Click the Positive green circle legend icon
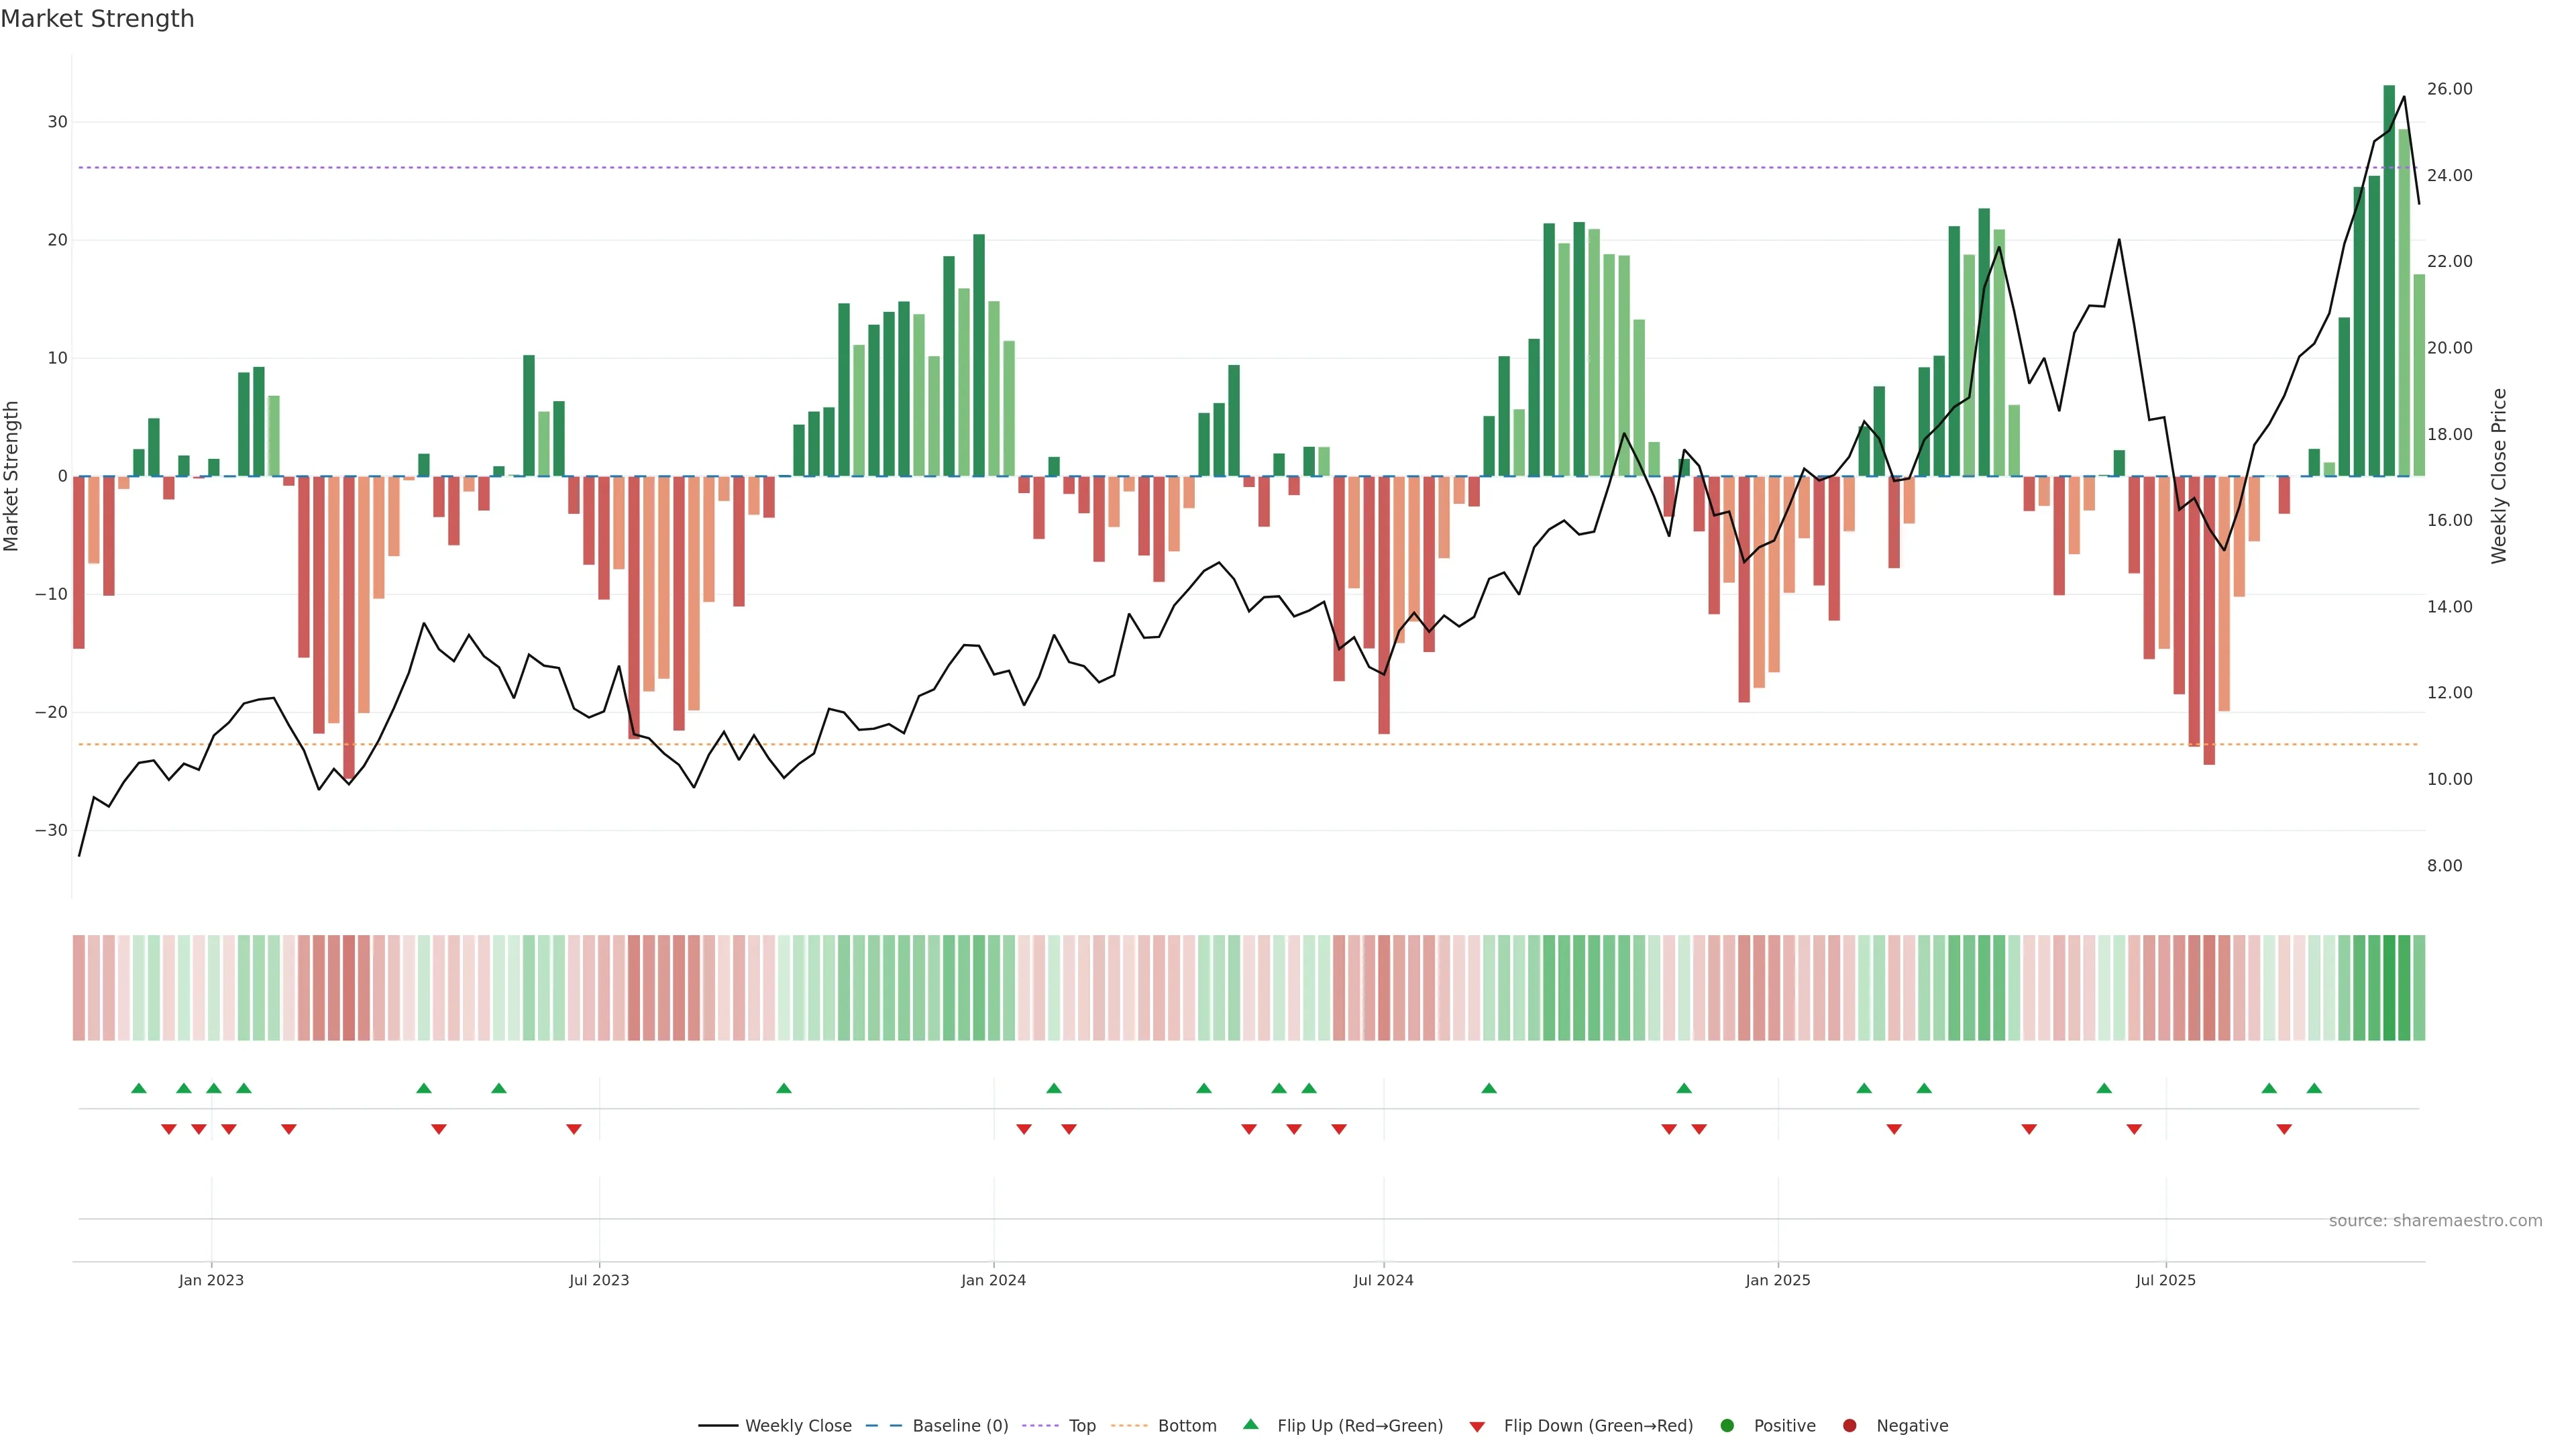The image size is (2576, 1449). pos(1727,1426)
